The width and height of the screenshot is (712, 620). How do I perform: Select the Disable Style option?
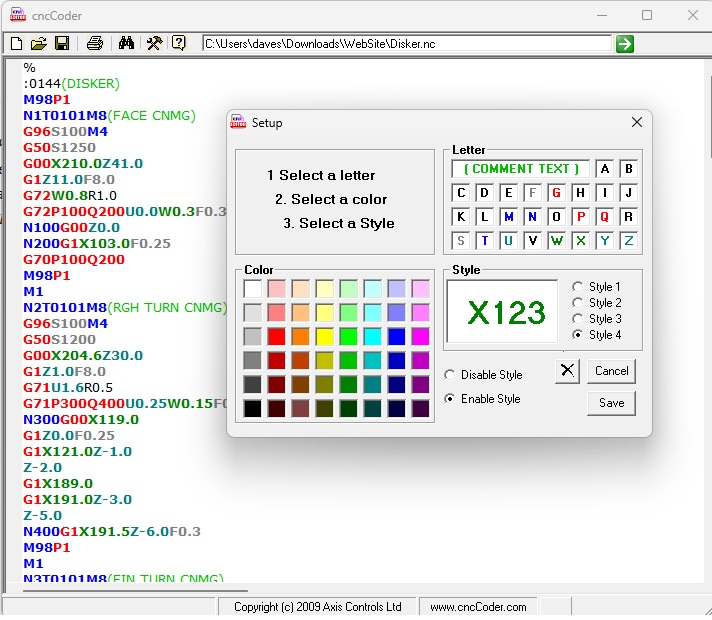pos(450,375)
